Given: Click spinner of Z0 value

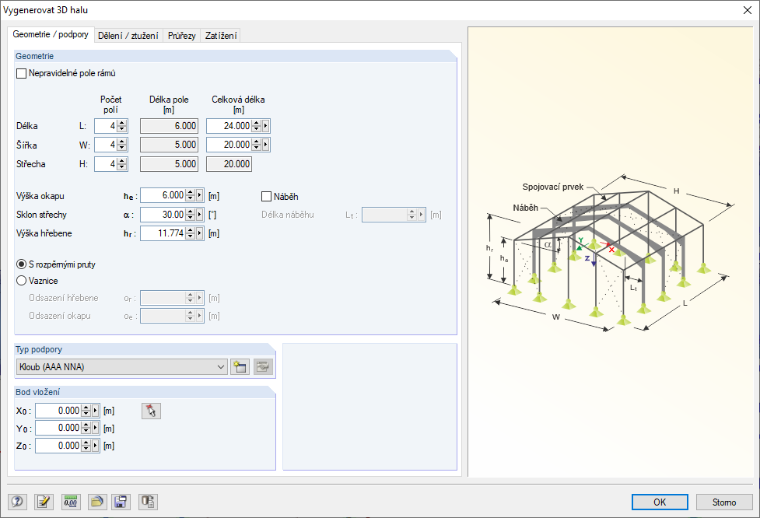Looking at the screenshot, I should click(x=86, y=446).
